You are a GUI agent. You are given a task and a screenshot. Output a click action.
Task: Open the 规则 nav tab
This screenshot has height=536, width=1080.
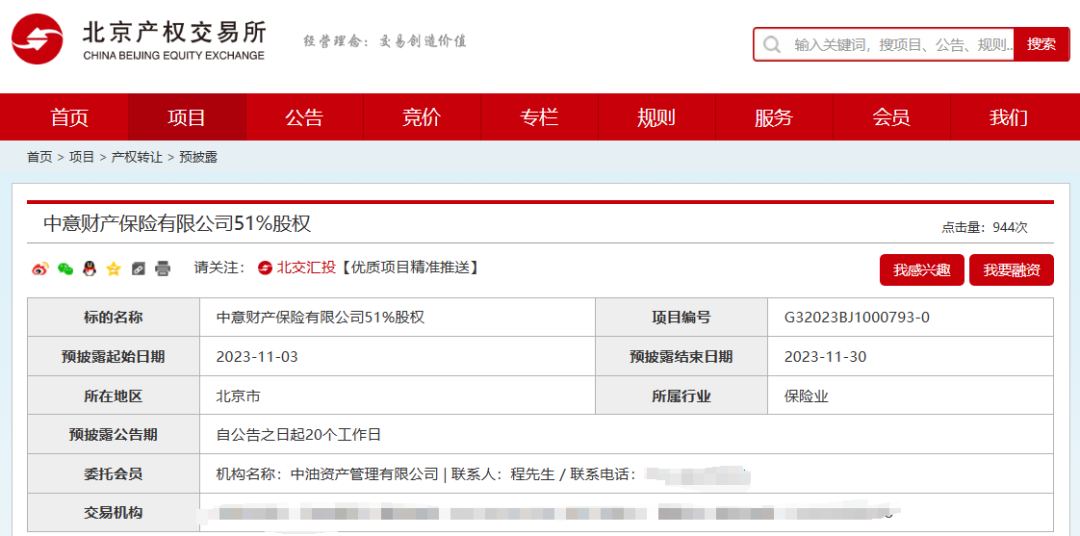(656, 118)
